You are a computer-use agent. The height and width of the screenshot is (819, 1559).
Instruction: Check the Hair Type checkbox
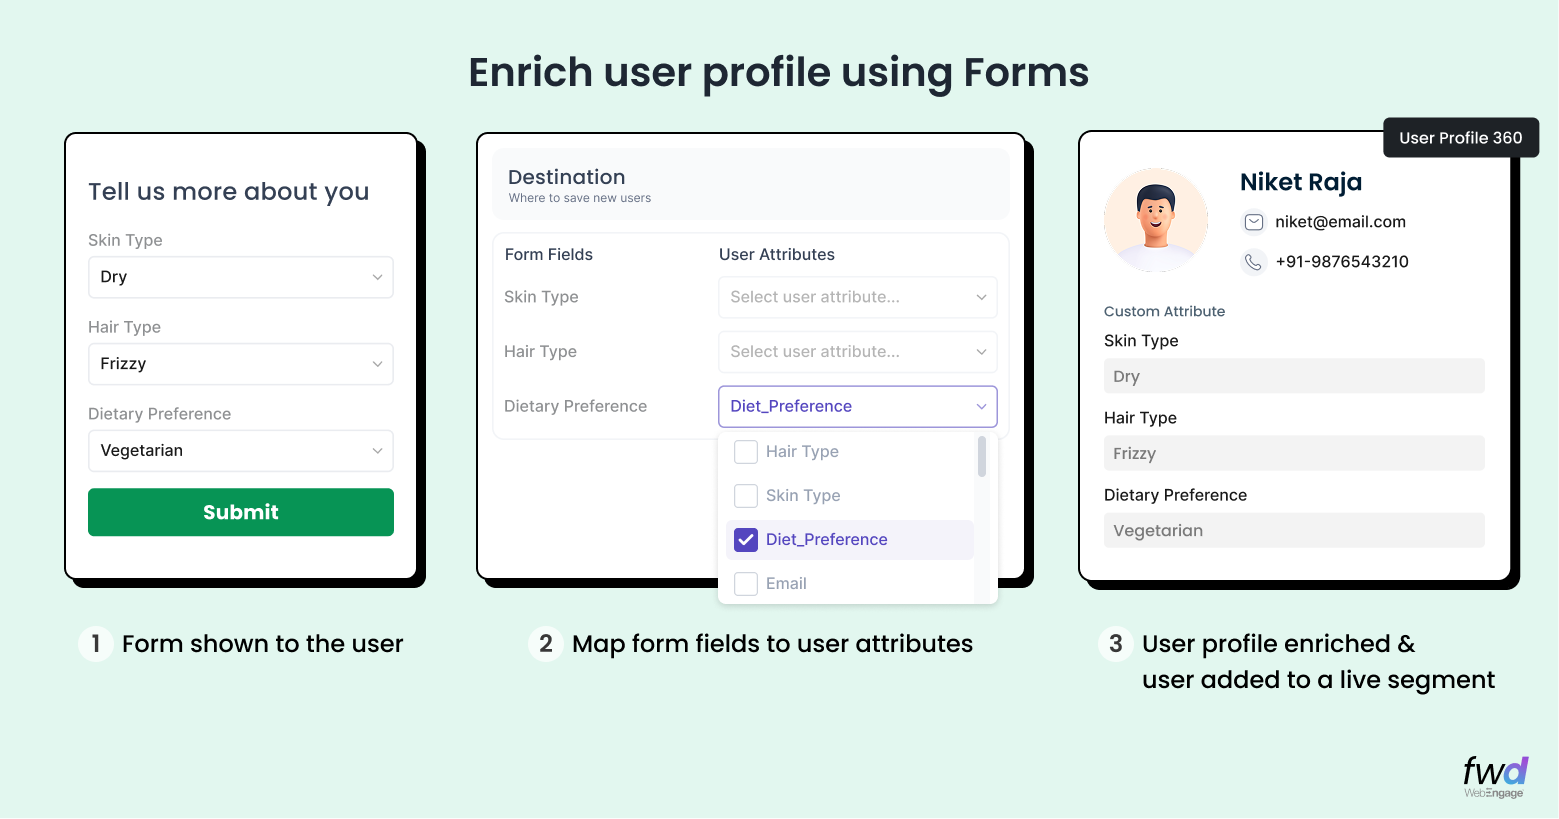pyautogui.click(x=746, y=452)
